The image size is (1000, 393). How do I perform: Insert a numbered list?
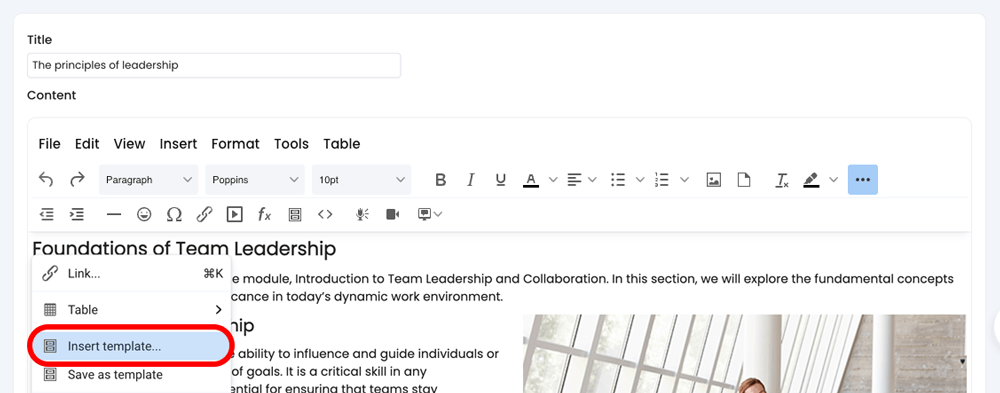[662, 180]
